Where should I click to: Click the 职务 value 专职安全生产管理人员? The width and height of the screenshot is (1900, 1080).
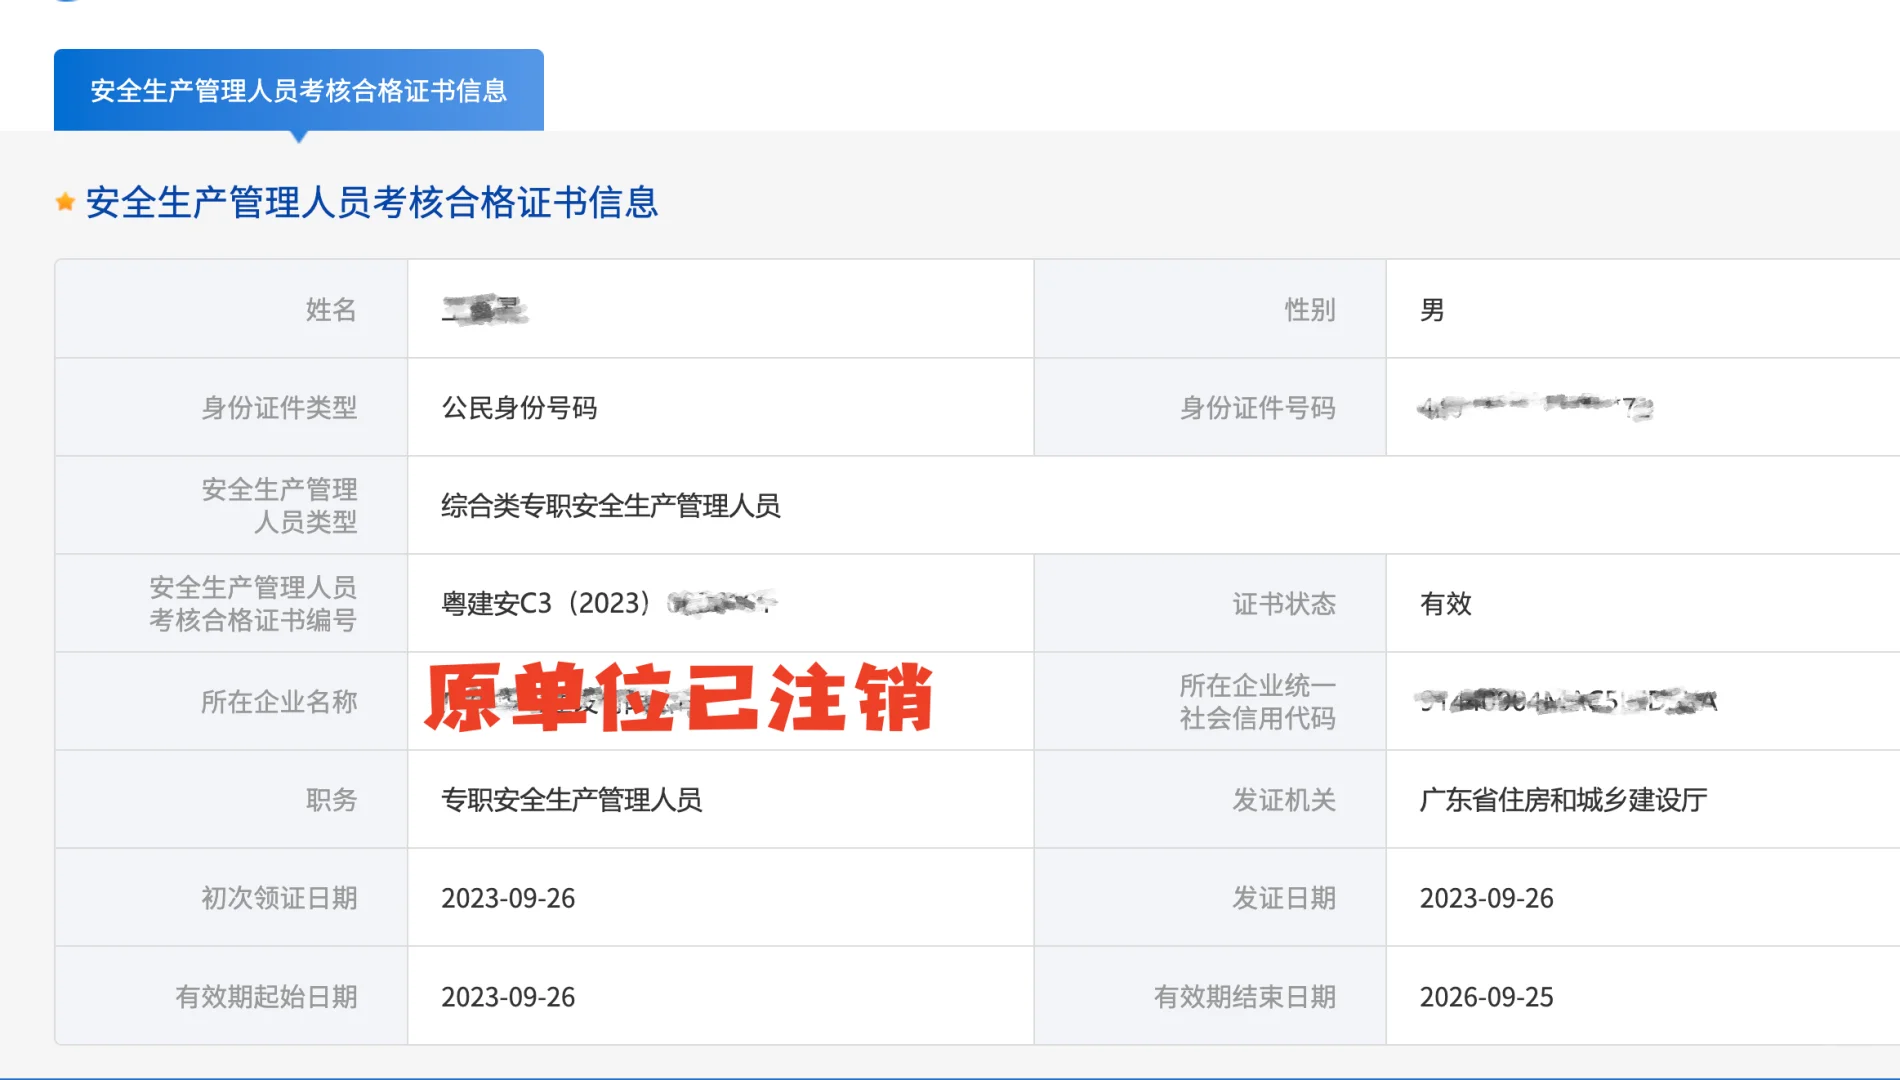(x=573, y=800)
